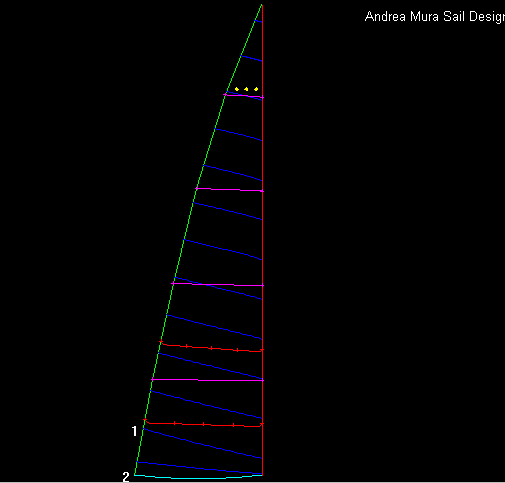Select the topmost magenta horizontal line
505x483 pixels.
(243, 96)
